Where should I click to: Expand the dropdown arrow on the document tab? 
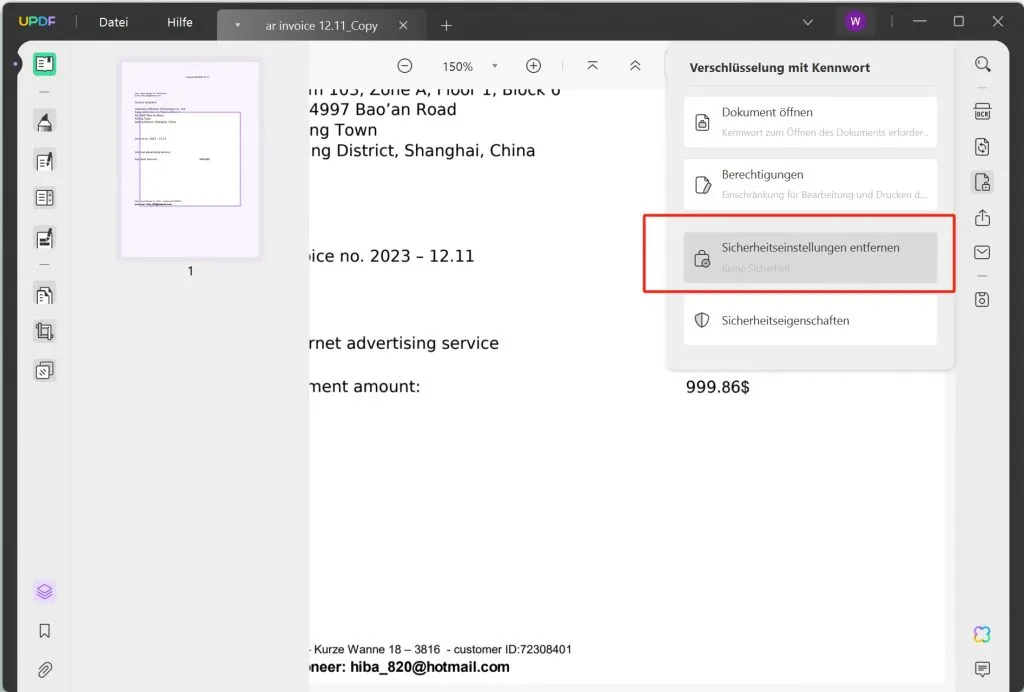pos(238,25)
